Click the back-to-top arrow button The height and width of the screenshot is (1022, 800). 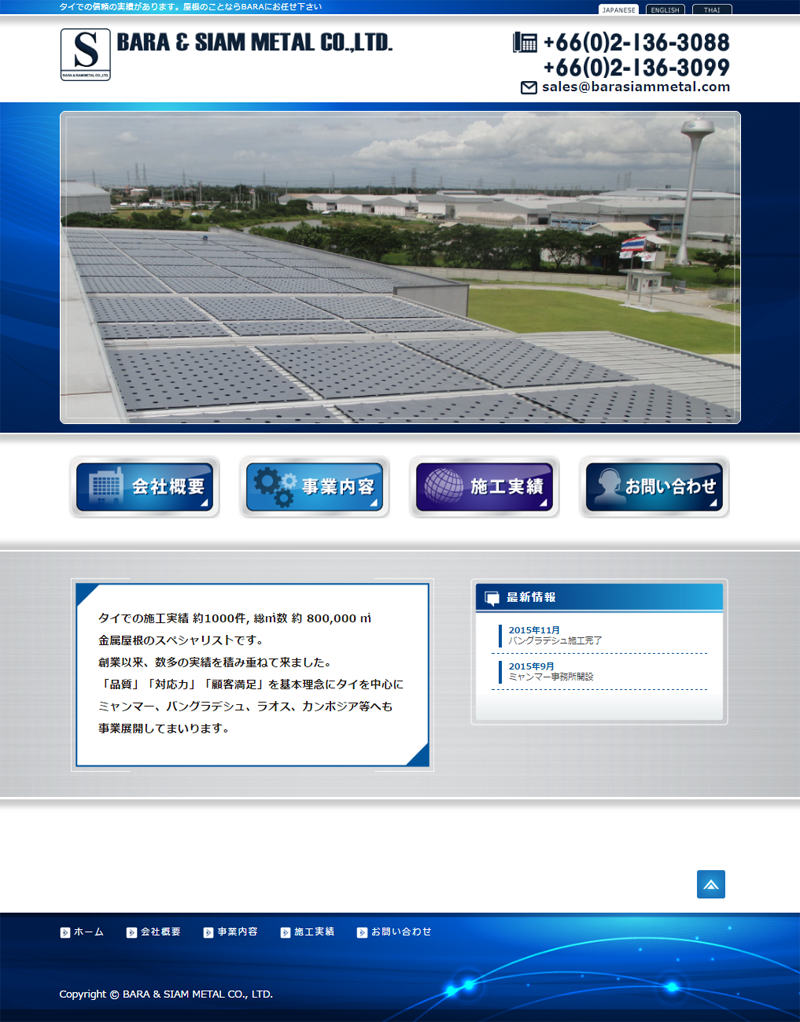pyautogui.click(x=711, y=884)
